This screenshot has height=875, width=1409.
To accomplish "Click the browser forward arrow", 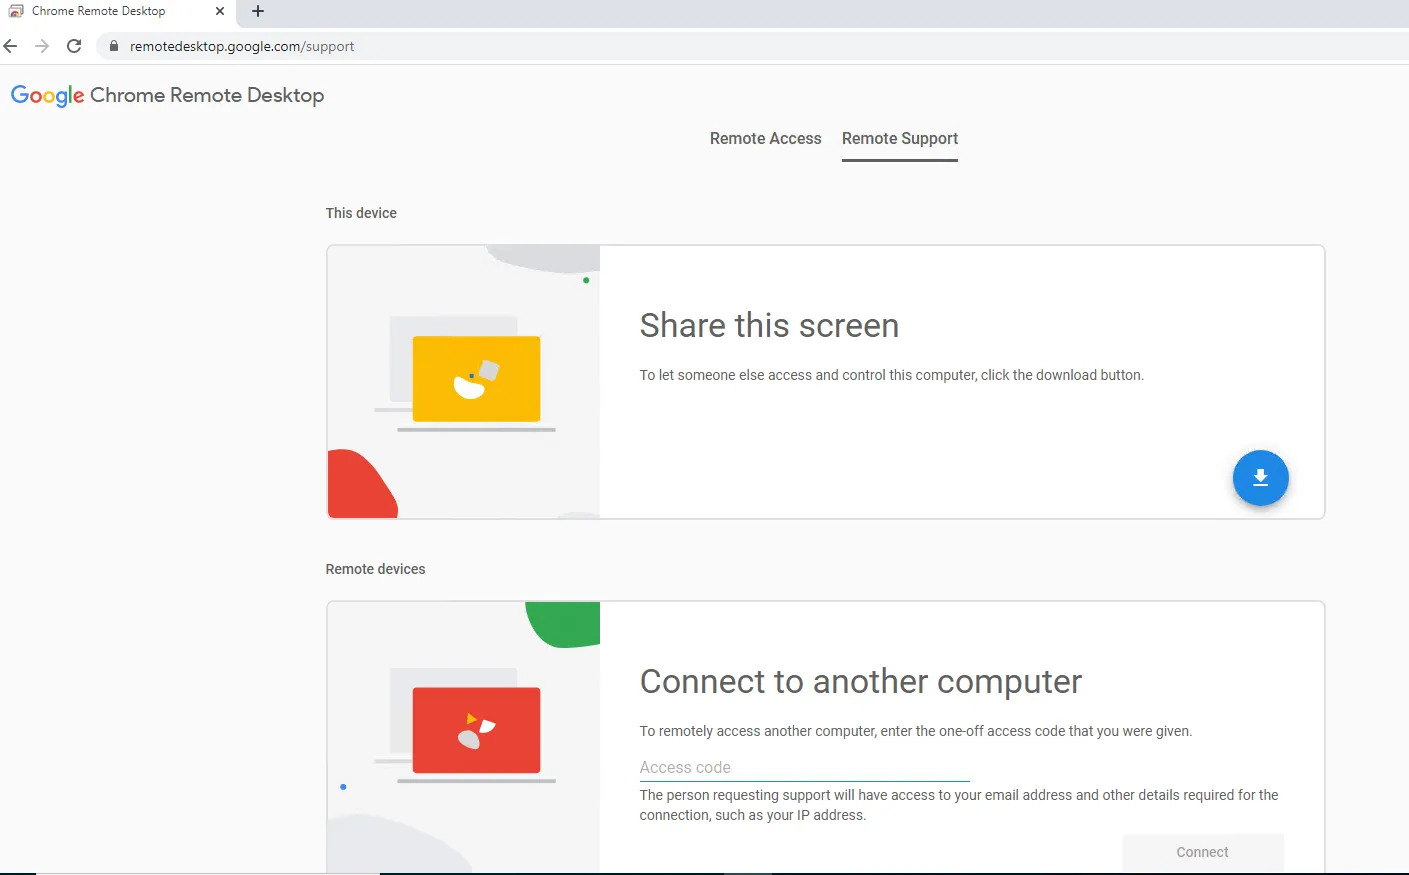I will 42,46.
